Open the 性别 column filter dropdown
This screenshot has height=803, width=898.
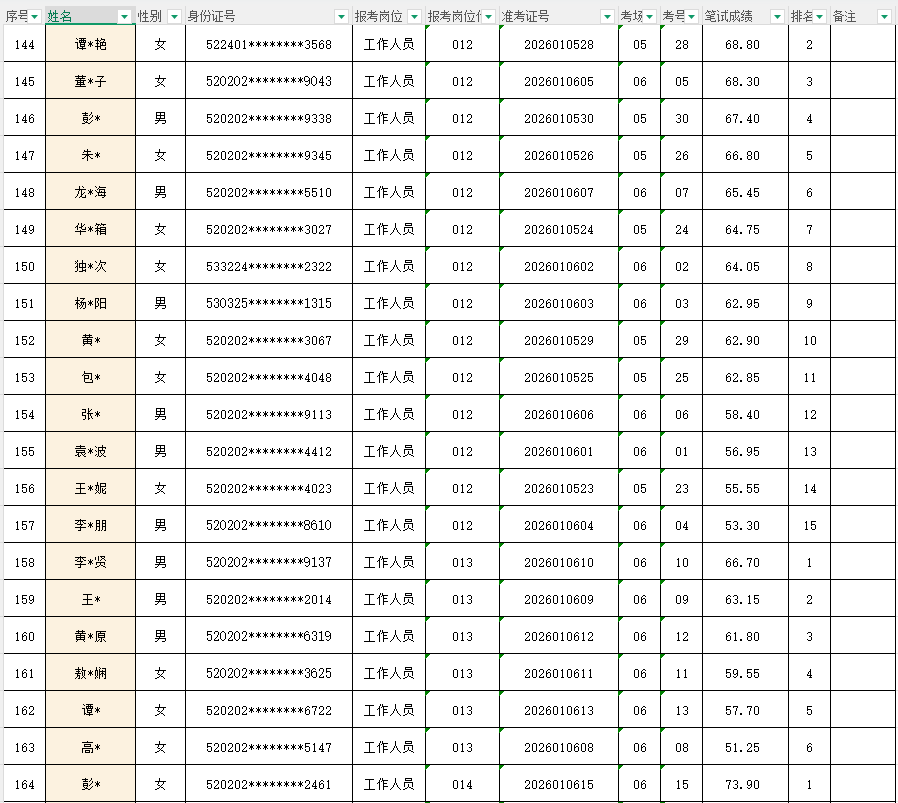point(175,17)
